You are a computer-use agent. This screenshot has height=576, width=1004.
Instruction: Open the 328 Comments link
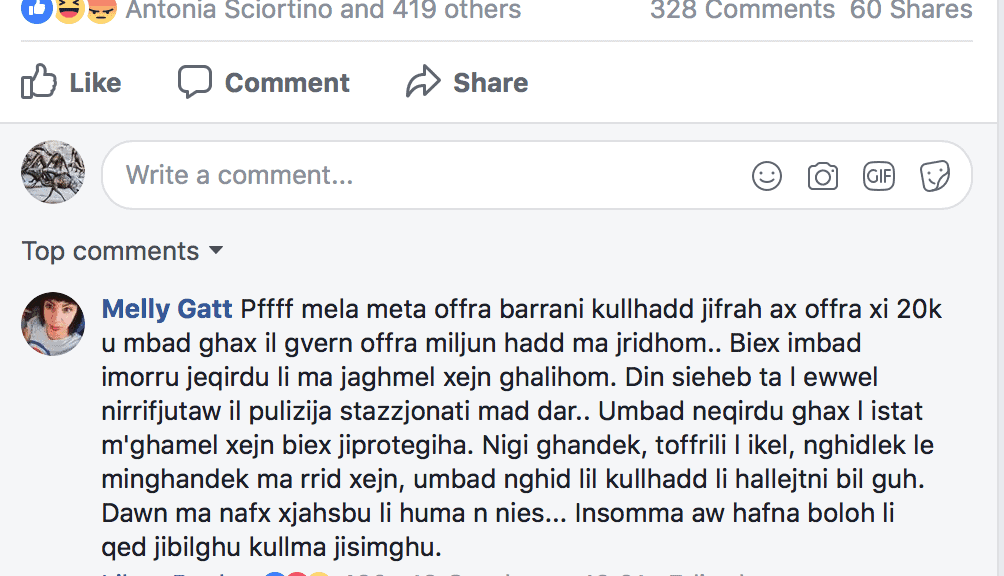pos(742,11)
